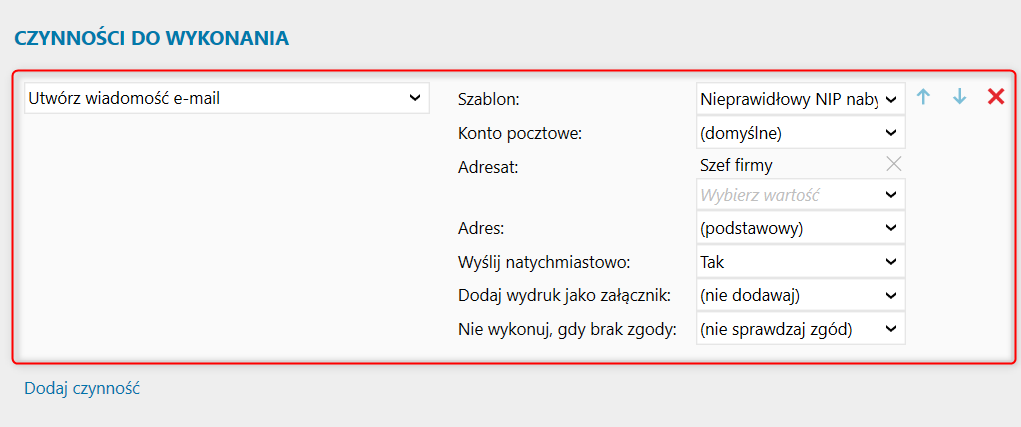The image size is (1021, 427).
Task: Remove Szef firmy recipient with X
Action: click(894, 164)
